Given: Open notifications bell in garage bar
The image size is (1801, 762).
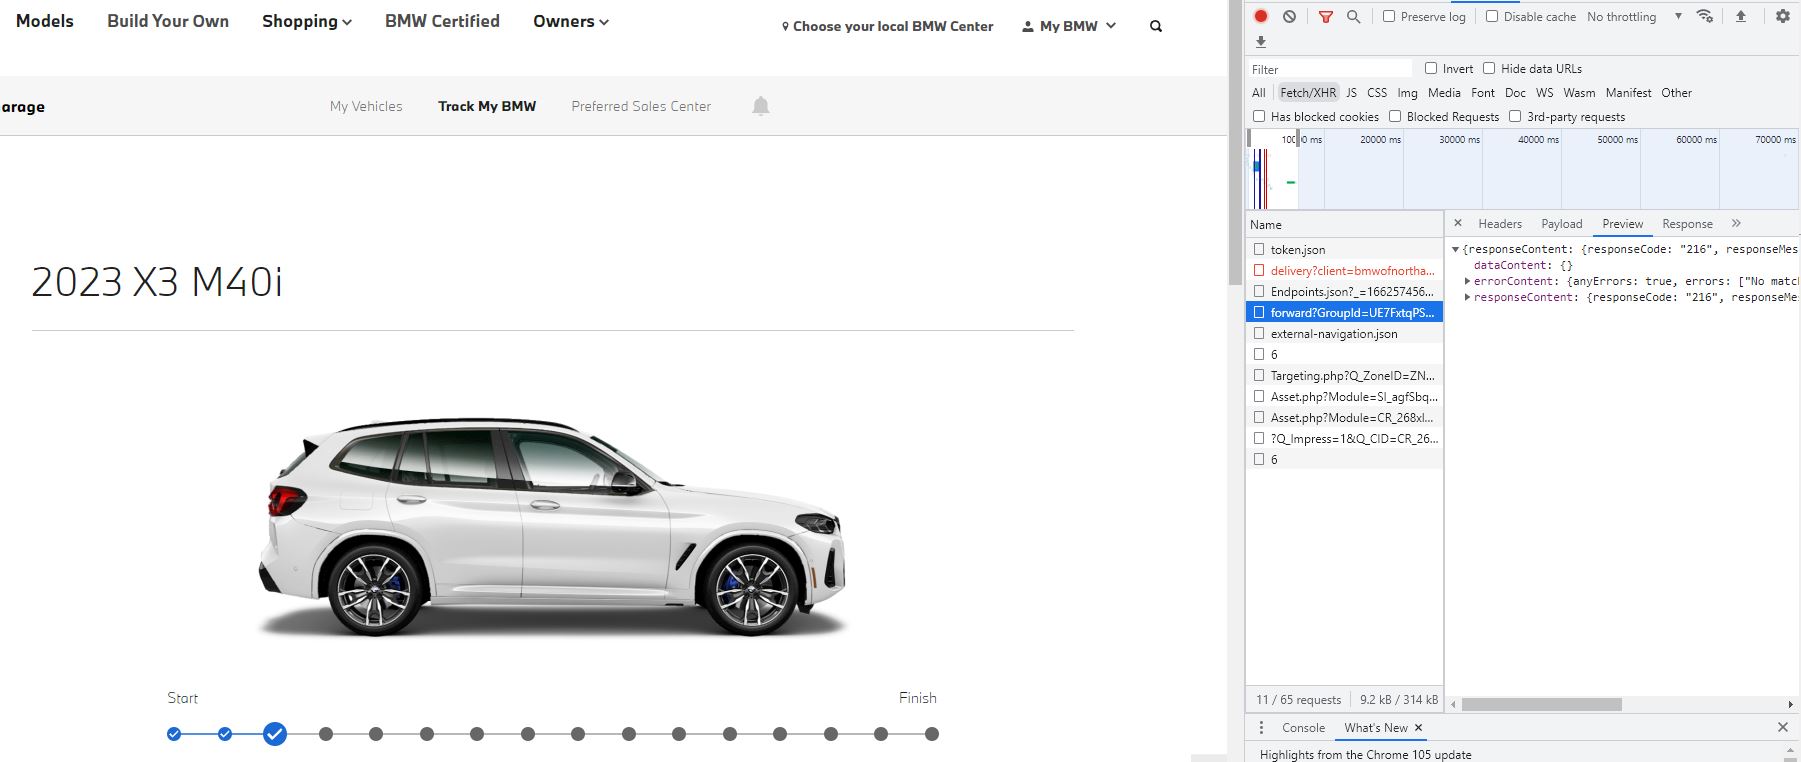Looking at the screenshot, I should click(761, 106).
